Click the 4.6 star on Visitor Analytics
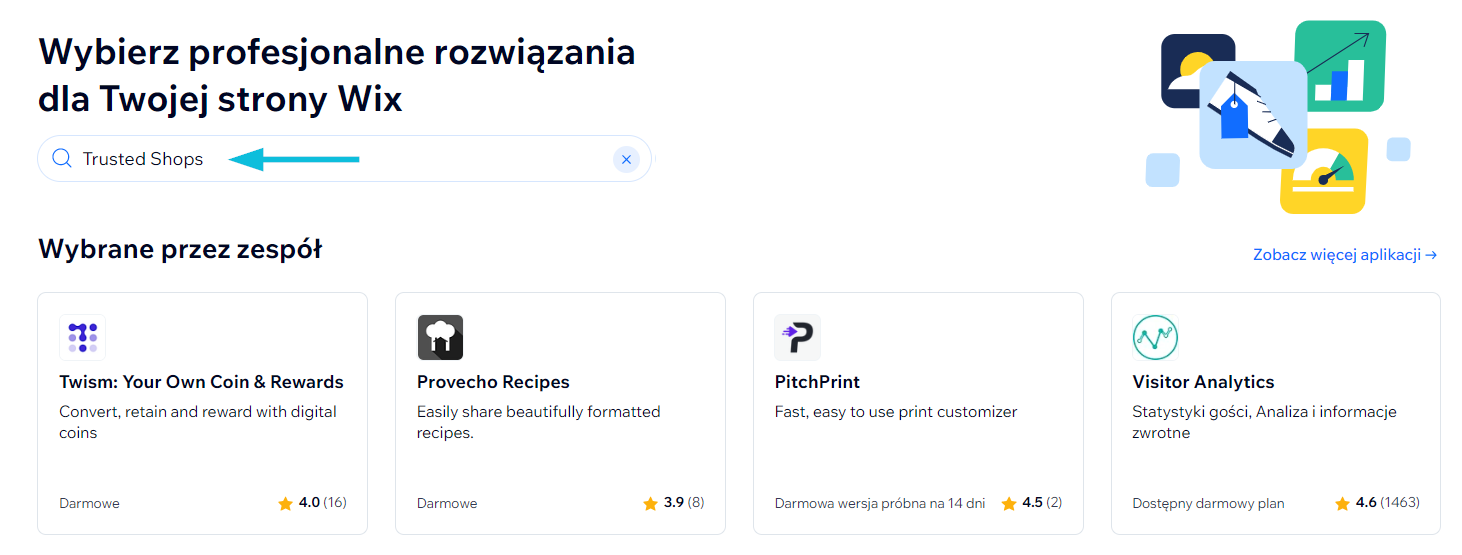Screen dimensions: 1462x555 1342,503
